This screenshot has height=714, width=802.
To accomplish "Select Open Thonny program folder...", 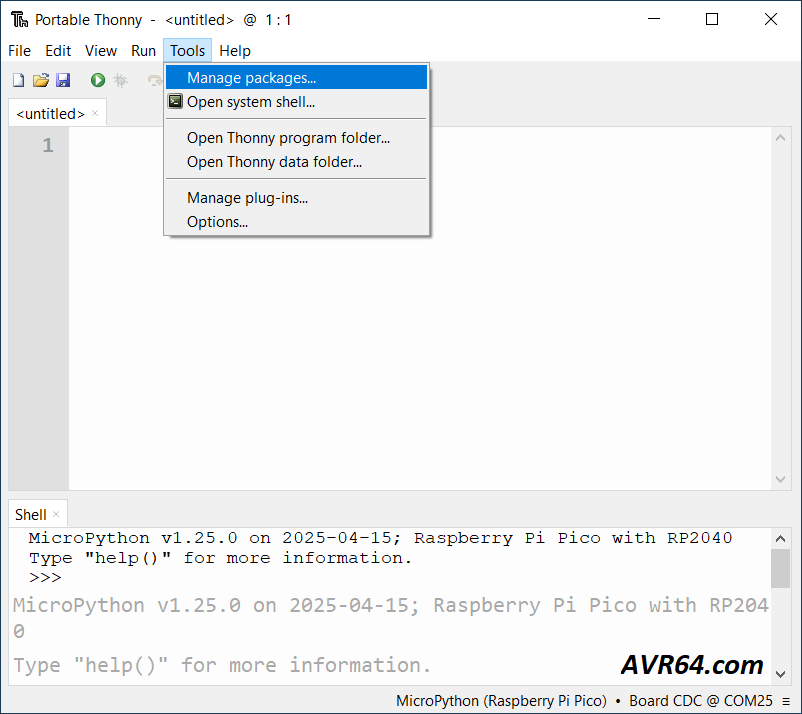I will point(296,138).
